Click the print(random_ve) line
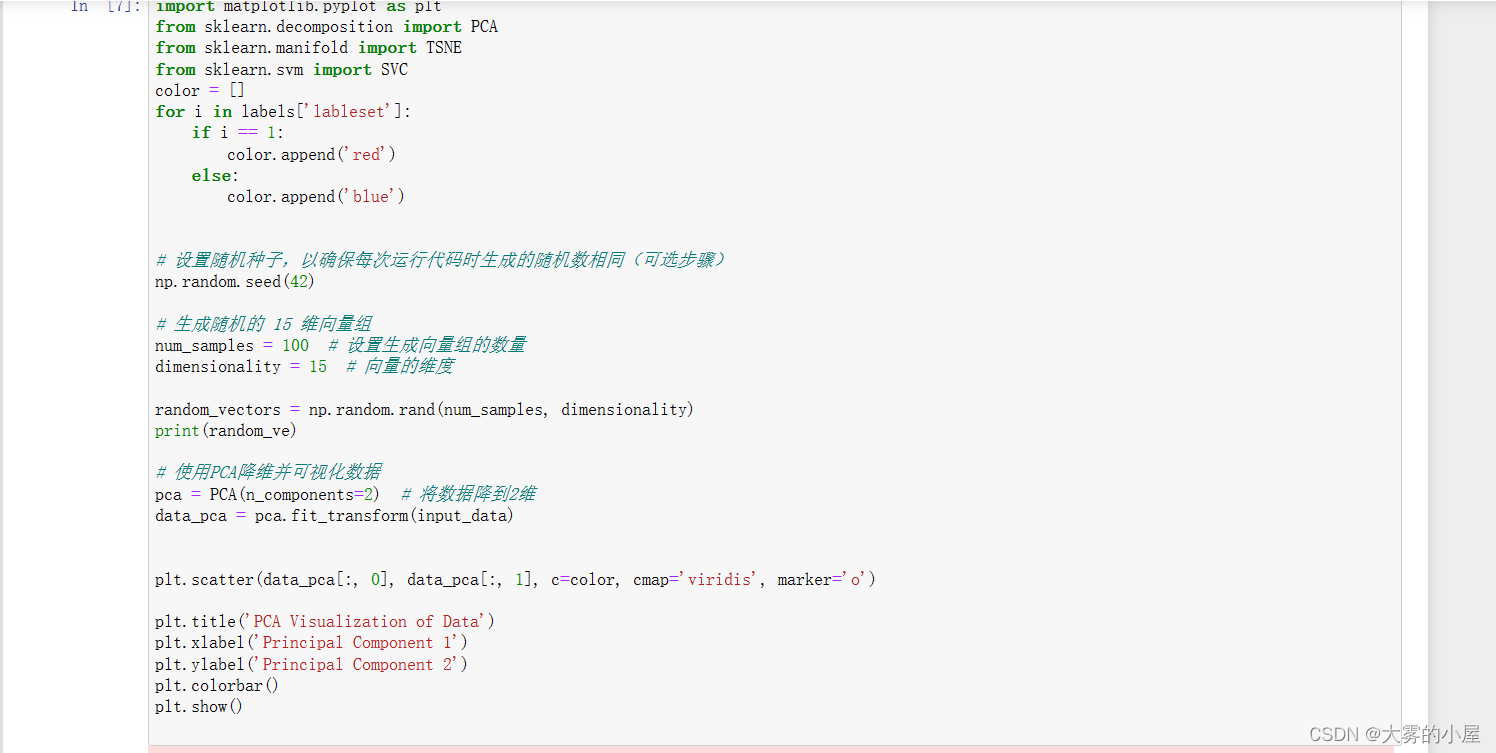The height and width of the screenshot is (753, 1496). coord(226,431)
